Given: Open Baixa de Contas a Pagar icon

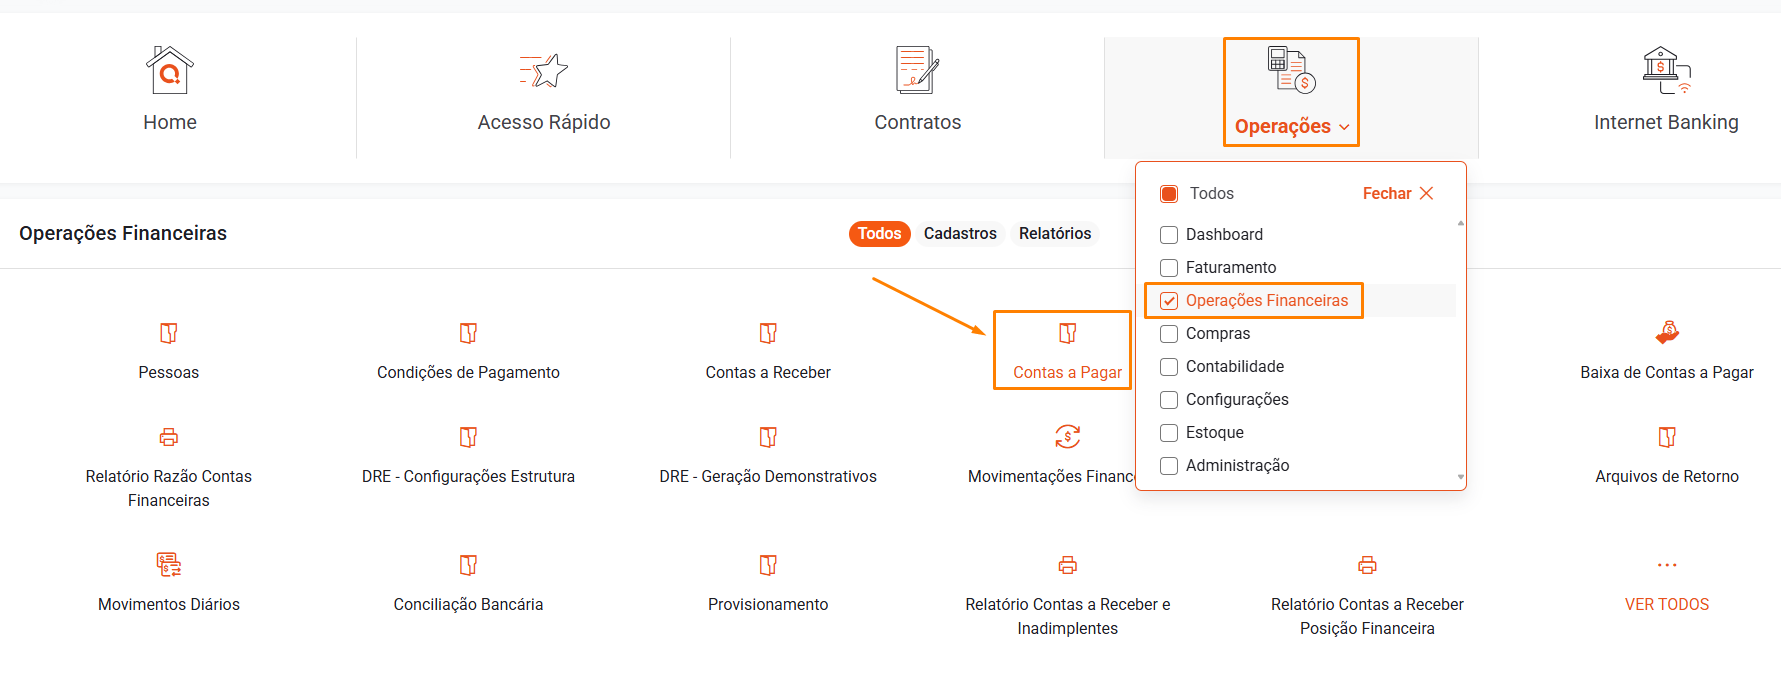Looking at the screenshot, I should point(1666,333).
